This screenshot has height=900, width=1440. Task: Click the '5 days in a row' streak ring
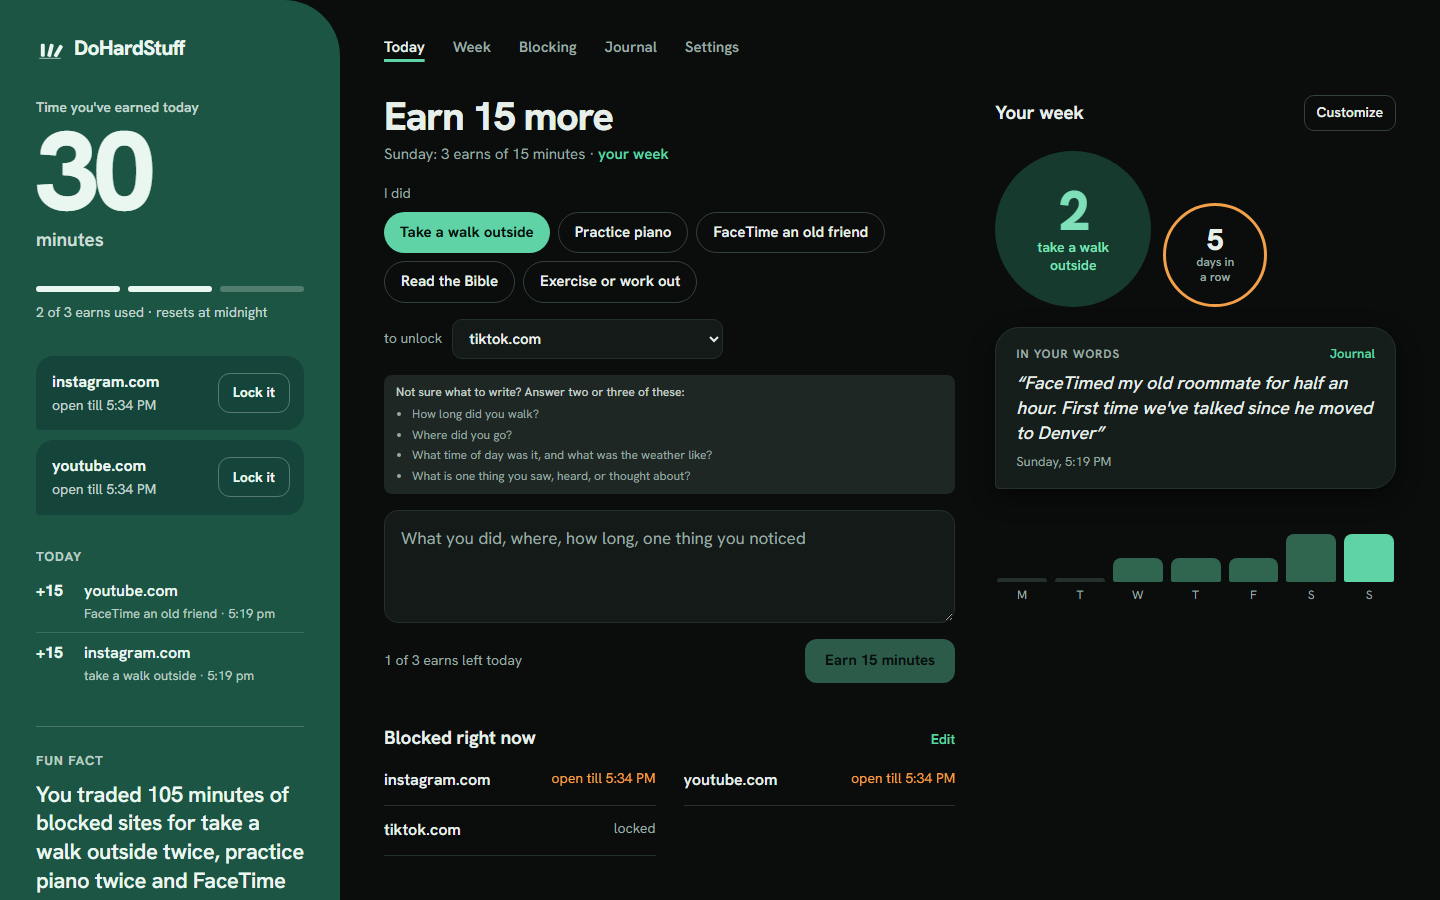click(1215, 255)
